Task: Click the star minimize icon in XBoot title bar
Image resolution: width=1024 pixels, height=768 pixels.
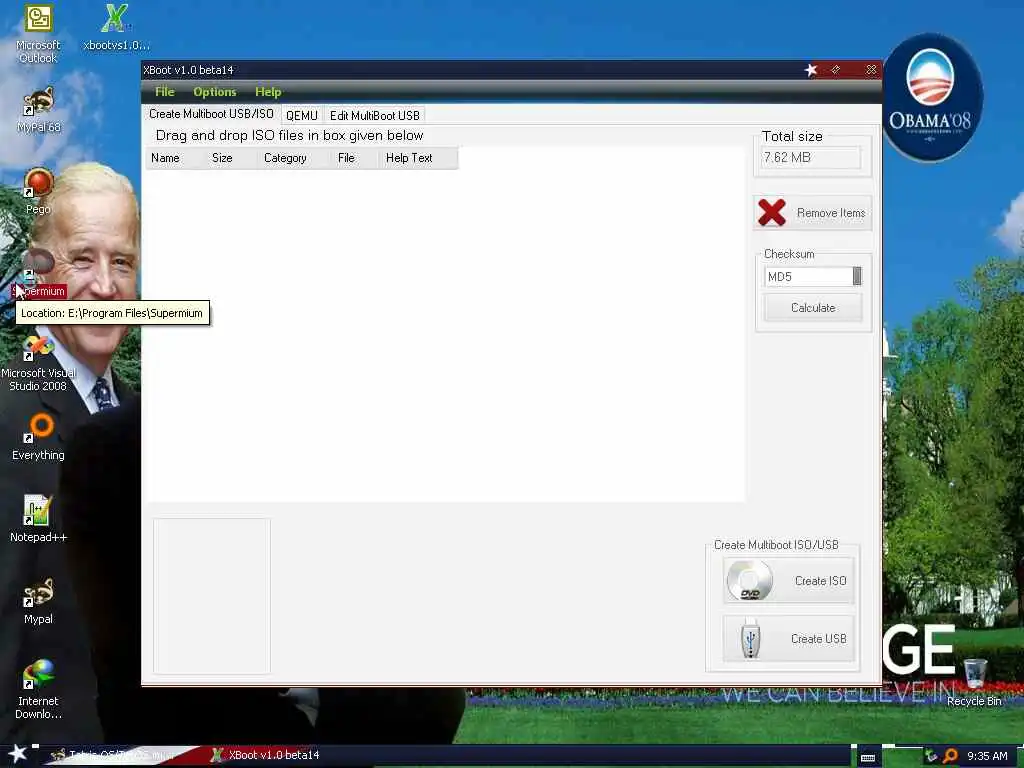Action: click(810, 70)
